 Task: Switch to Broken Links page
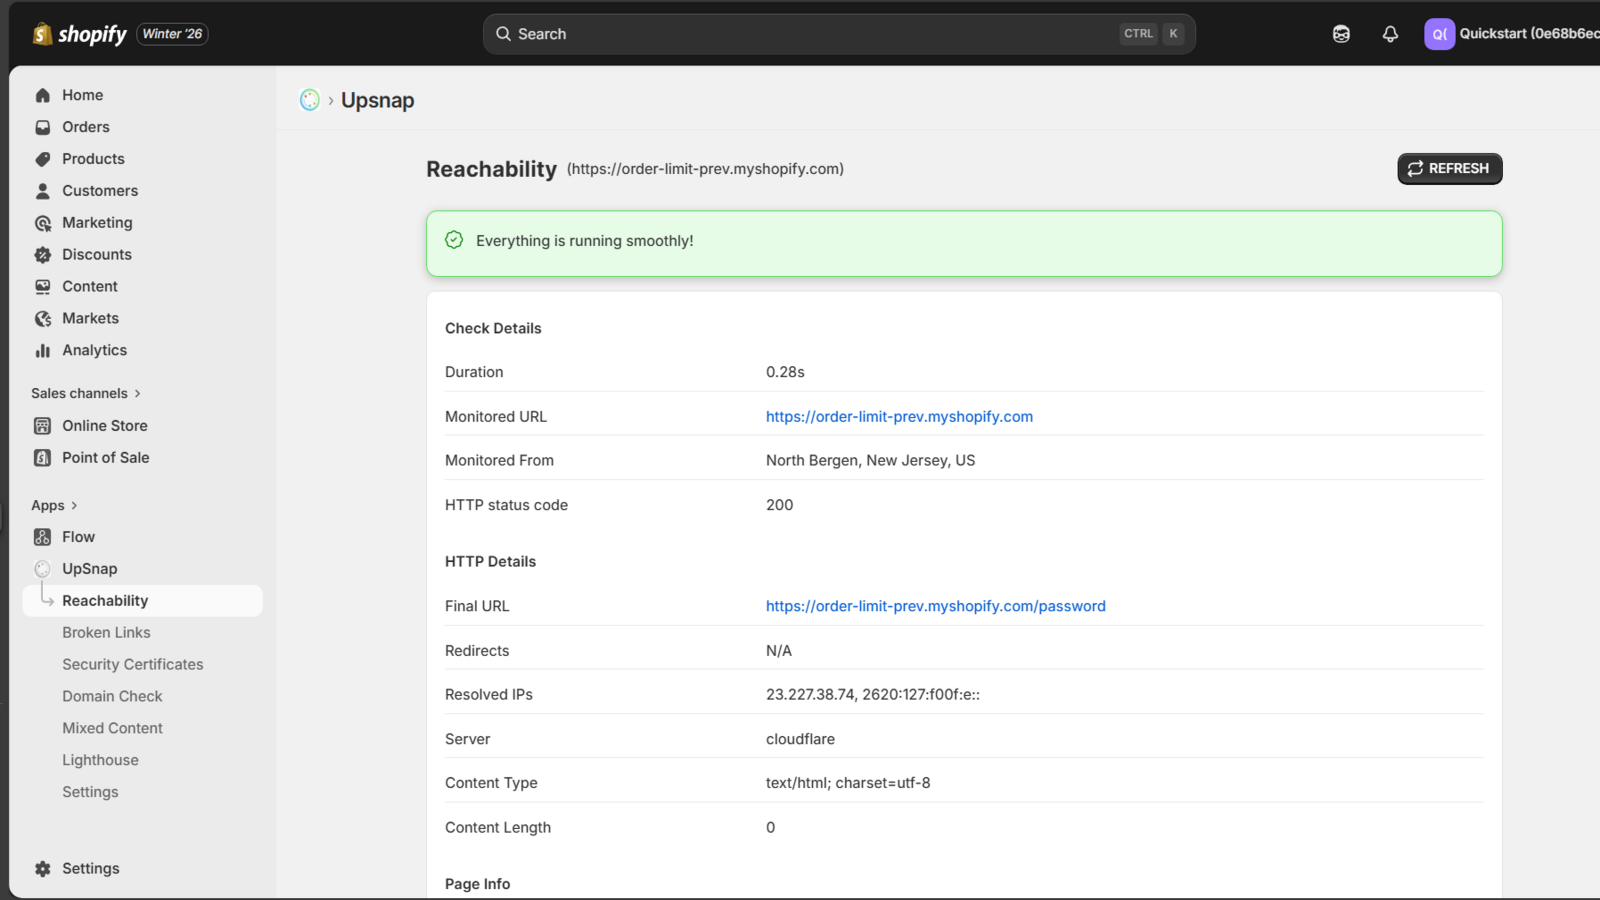tap(106, 632)
